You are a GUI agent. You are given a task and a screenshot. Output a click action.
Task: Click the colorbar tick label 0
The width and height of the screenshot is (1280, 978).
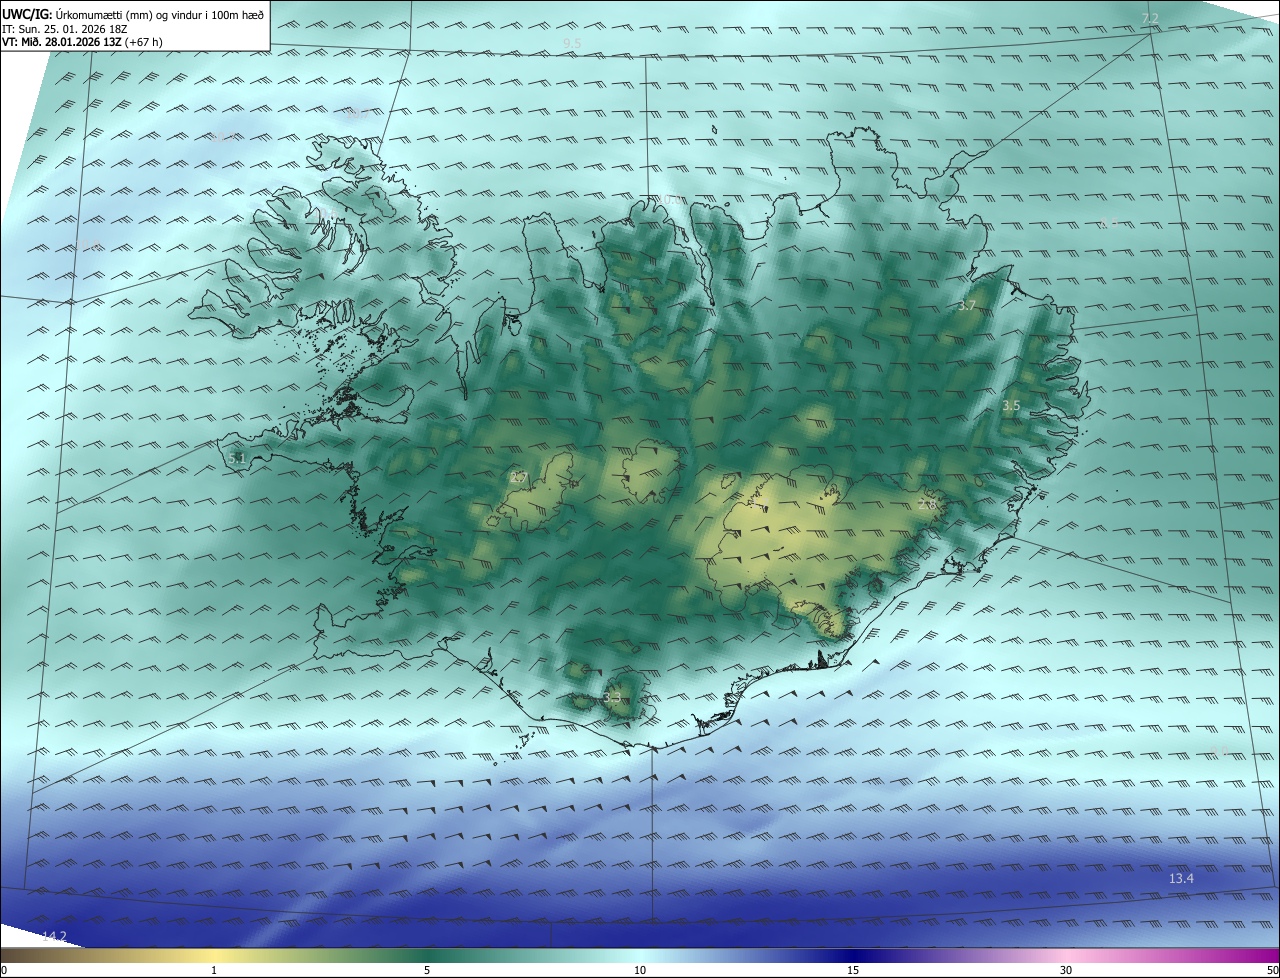coord(4,970)
